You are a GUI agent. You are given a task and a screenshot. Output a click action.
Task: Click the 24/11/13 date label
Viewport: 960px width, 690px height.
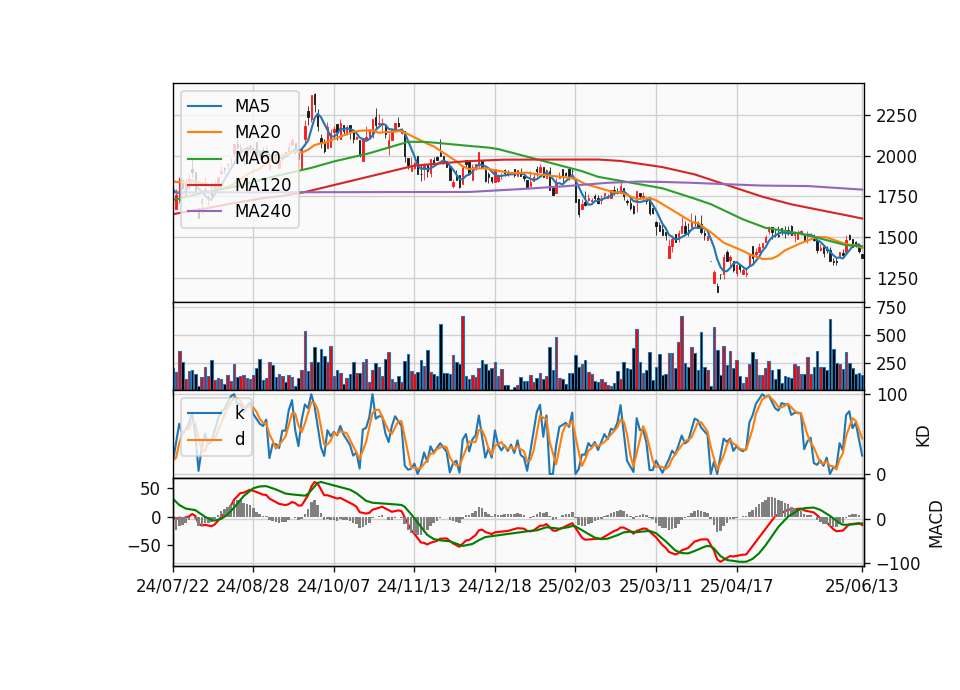pyautogui.click(x=414, y=586)
